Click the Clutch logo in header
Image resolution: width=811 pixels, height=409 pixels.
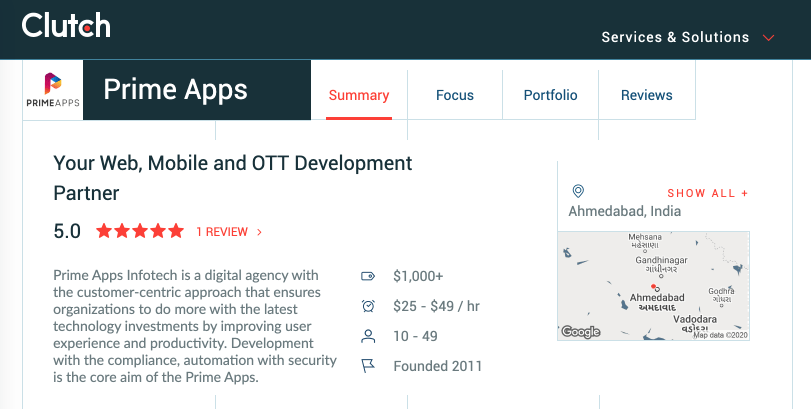[66, 26]
